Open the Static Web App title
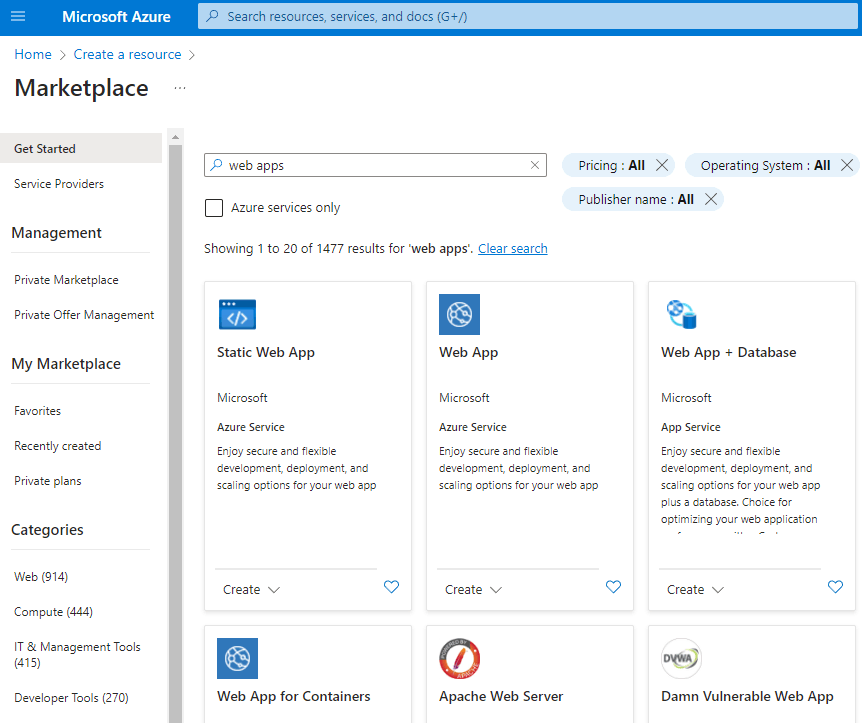862x723 pixels. tap(266, 352)
